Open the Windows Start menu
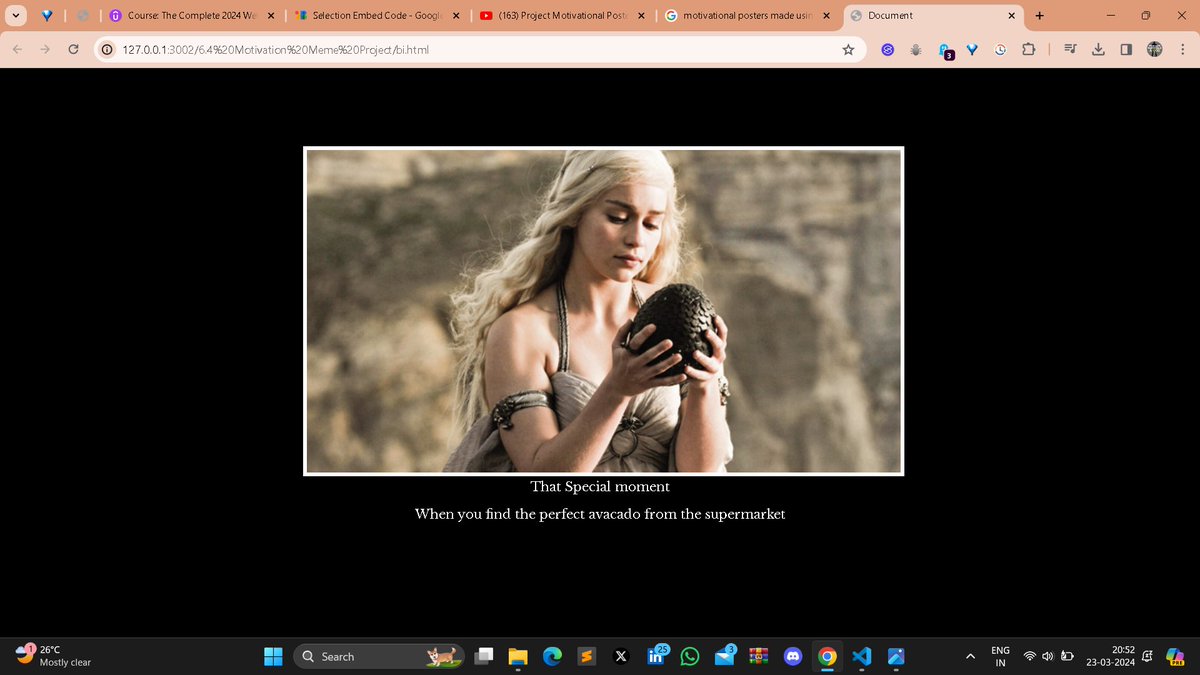 coord(273,656)
